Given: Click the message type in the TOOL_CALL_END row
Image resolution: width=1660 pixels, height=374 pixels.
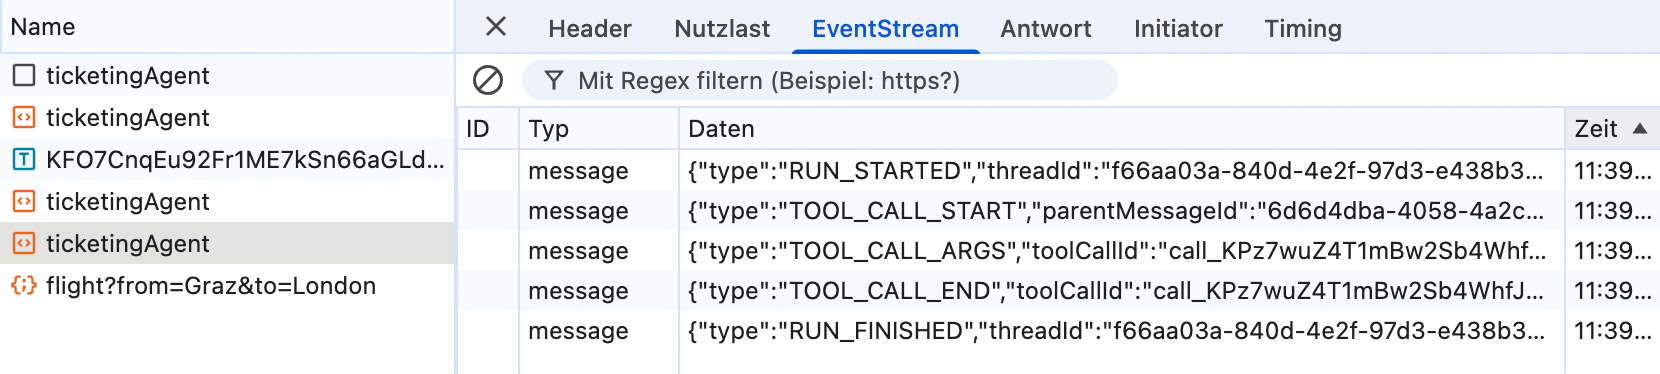Looking at the screenshot, I should [578, 291].
